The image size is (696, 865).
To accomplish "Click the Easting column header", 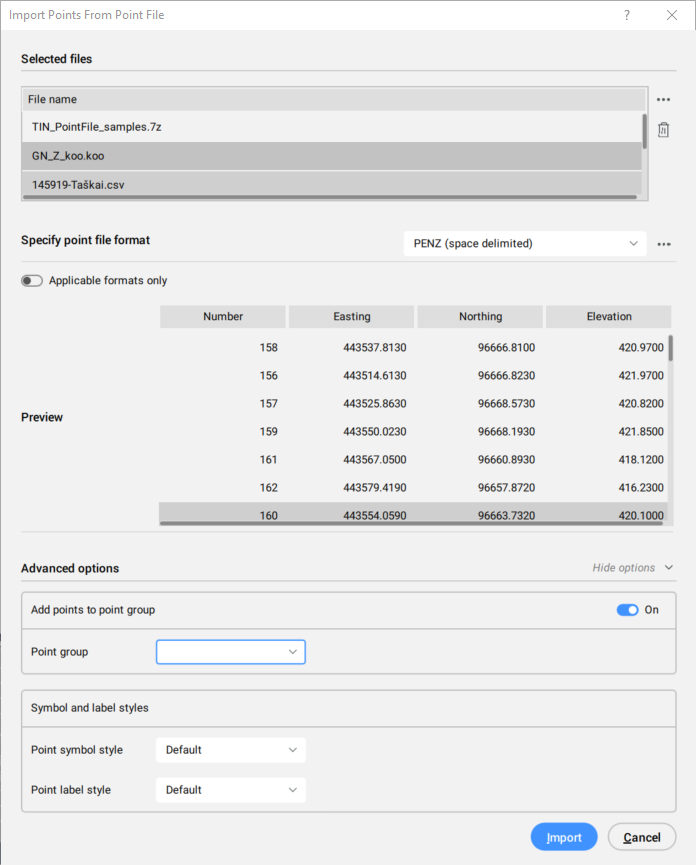I will click(351, 317).
